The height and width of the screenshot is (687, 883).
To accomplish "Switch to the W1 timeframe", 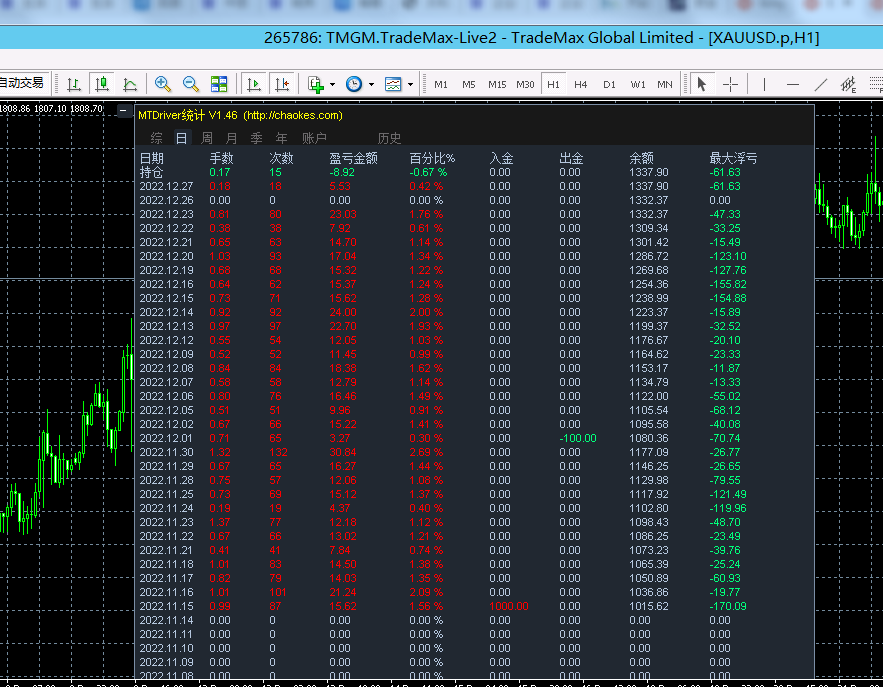I will tap(637, 84).
